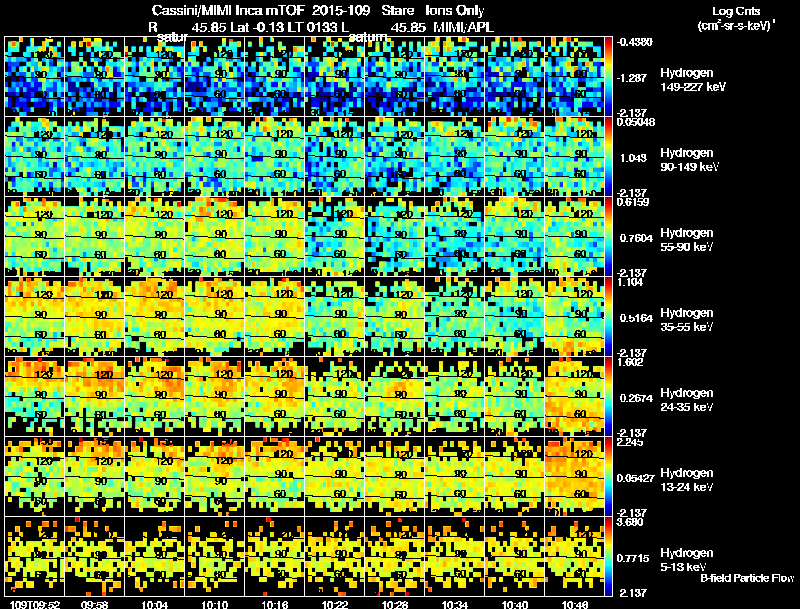Click the Hydrogen 149-227 keV row label

tap(693, 80)
